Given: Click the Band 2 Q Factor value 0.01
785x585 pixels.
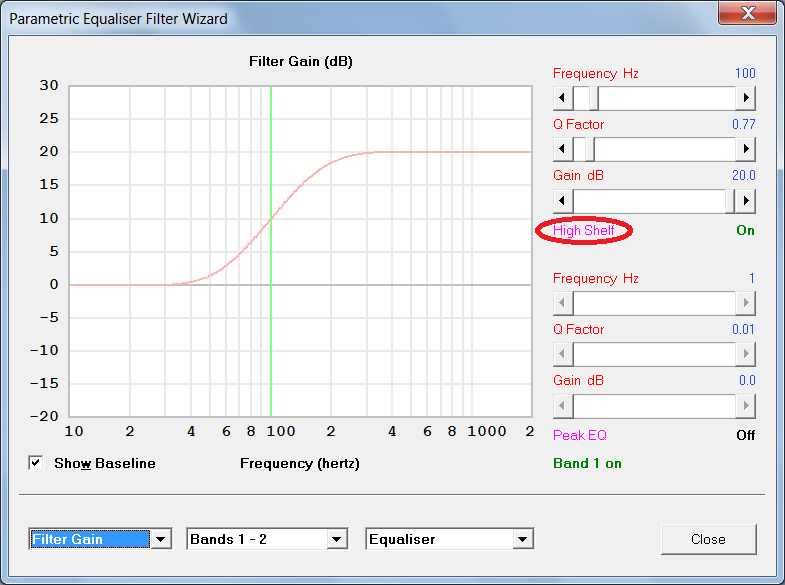Looking at the screenshot, I should coord(743,329).
